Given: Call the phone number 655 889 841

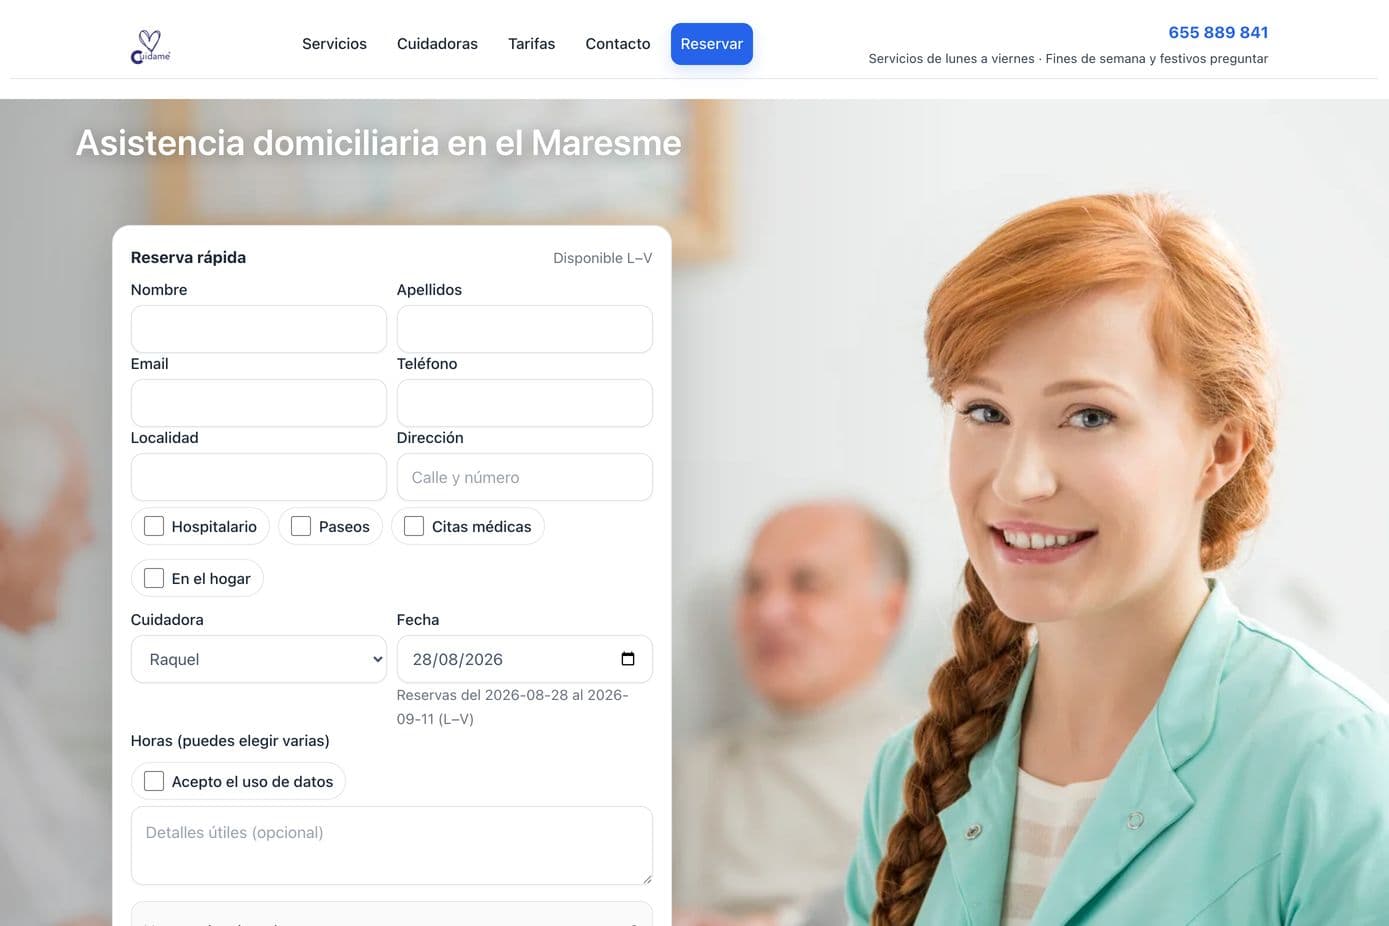Looking at the screenshot, I should tap(1218, 32).
